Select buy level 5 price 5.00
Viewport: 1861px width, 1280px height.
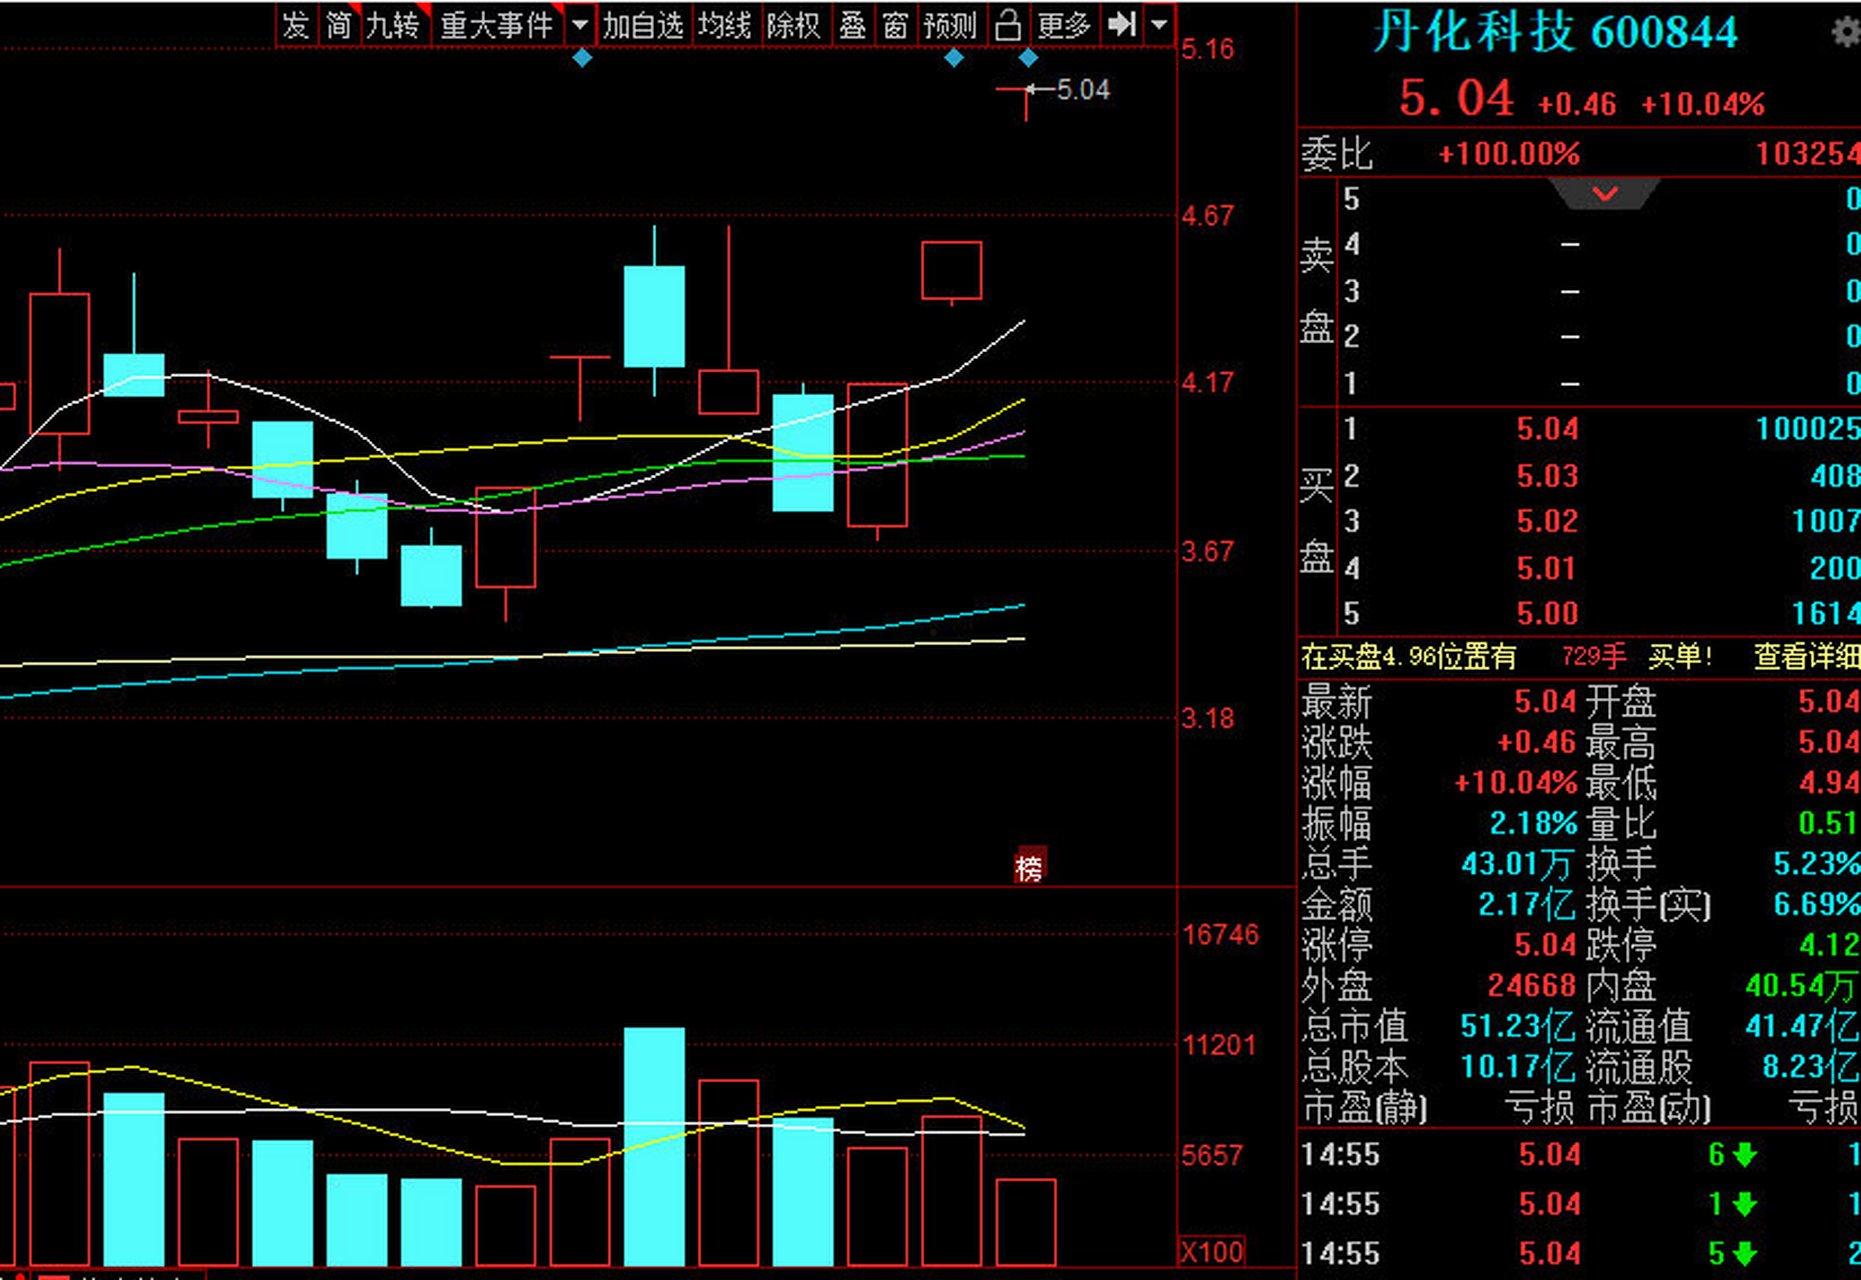point(1547,613)
